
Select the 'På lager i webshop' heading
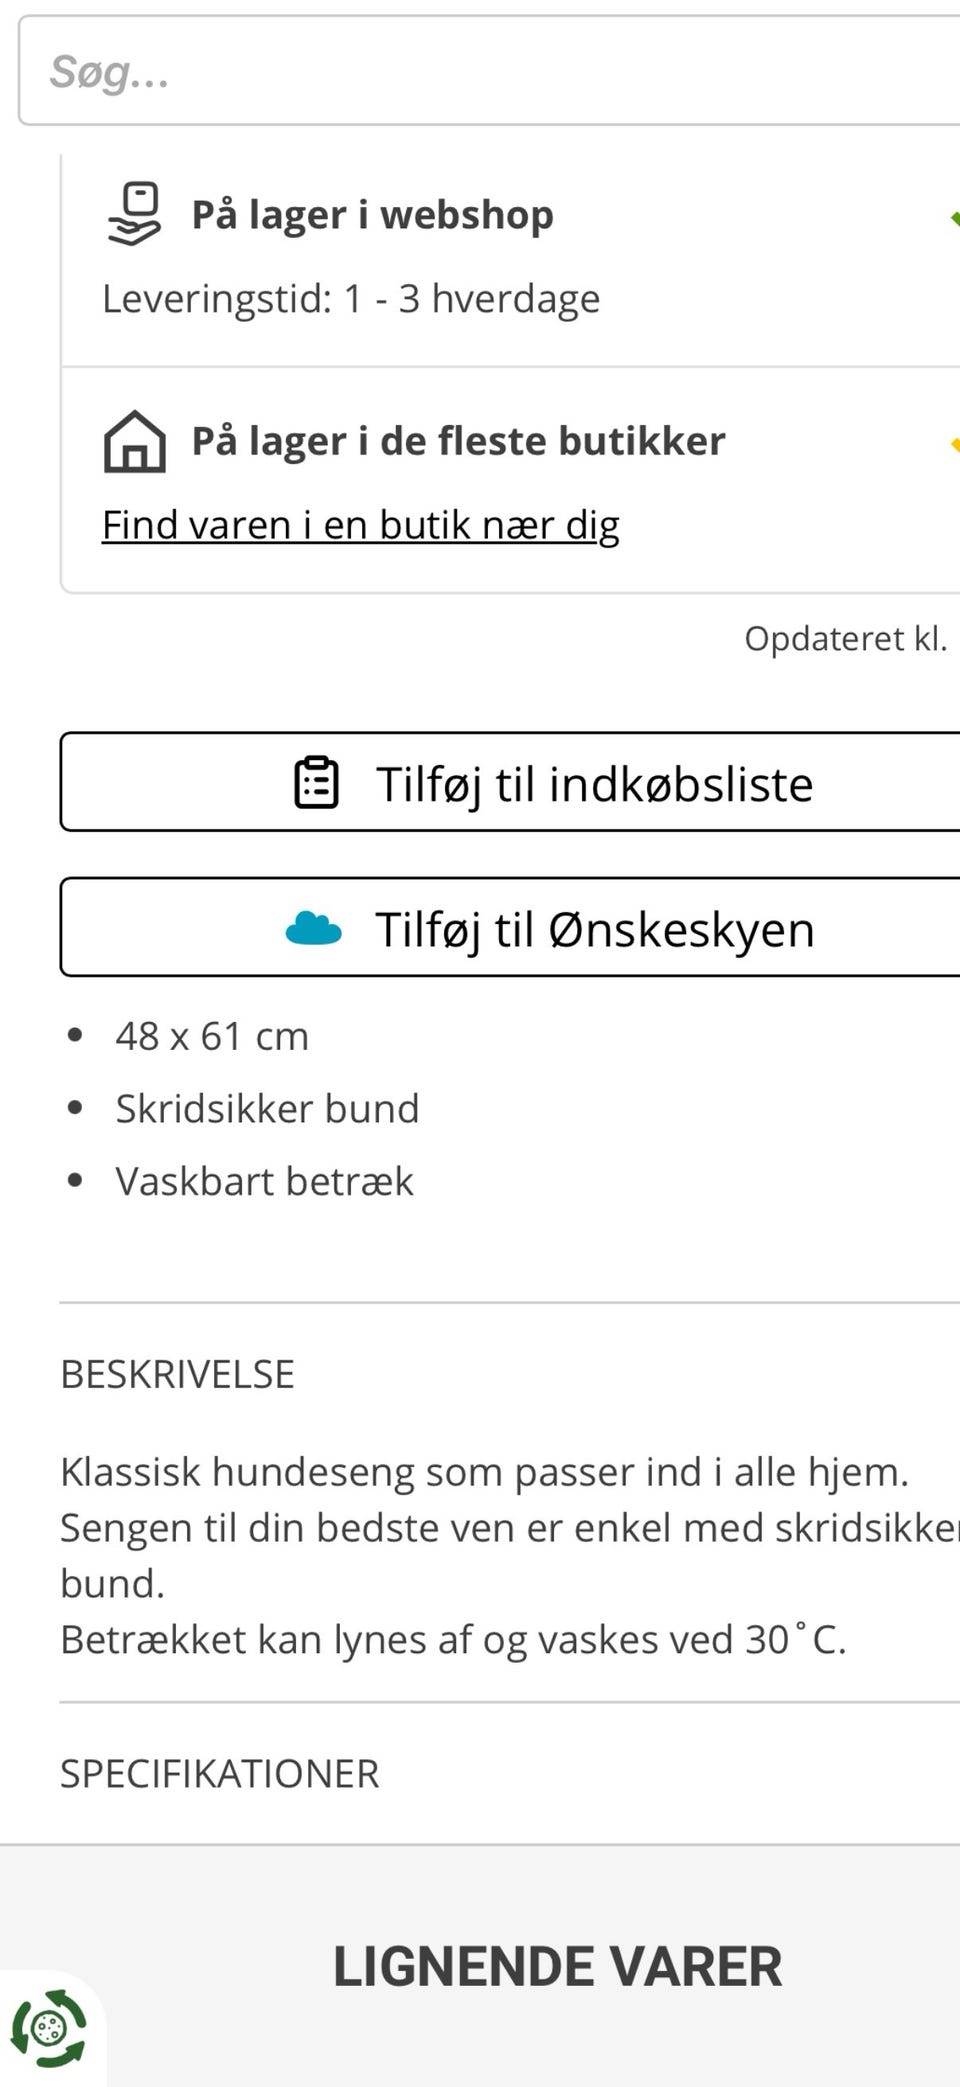click(372, 215)
